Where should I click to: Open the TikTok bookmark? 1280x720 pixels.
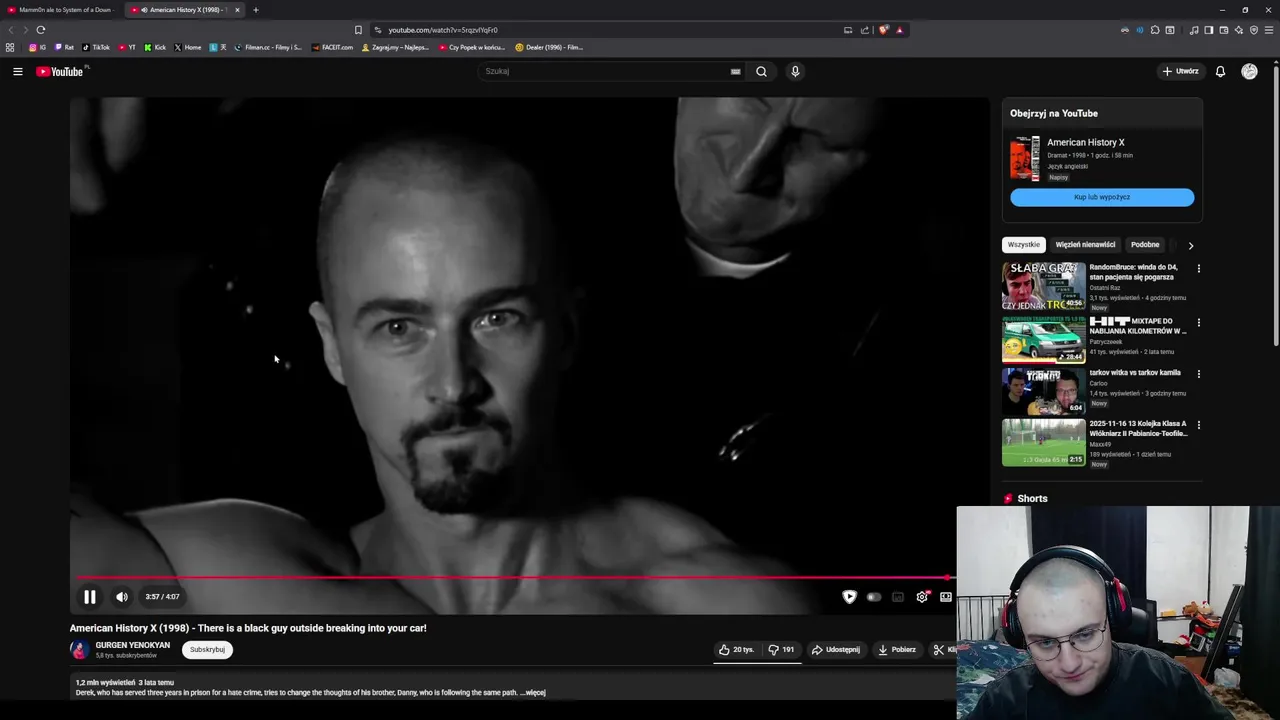click(x=96, y=47)
